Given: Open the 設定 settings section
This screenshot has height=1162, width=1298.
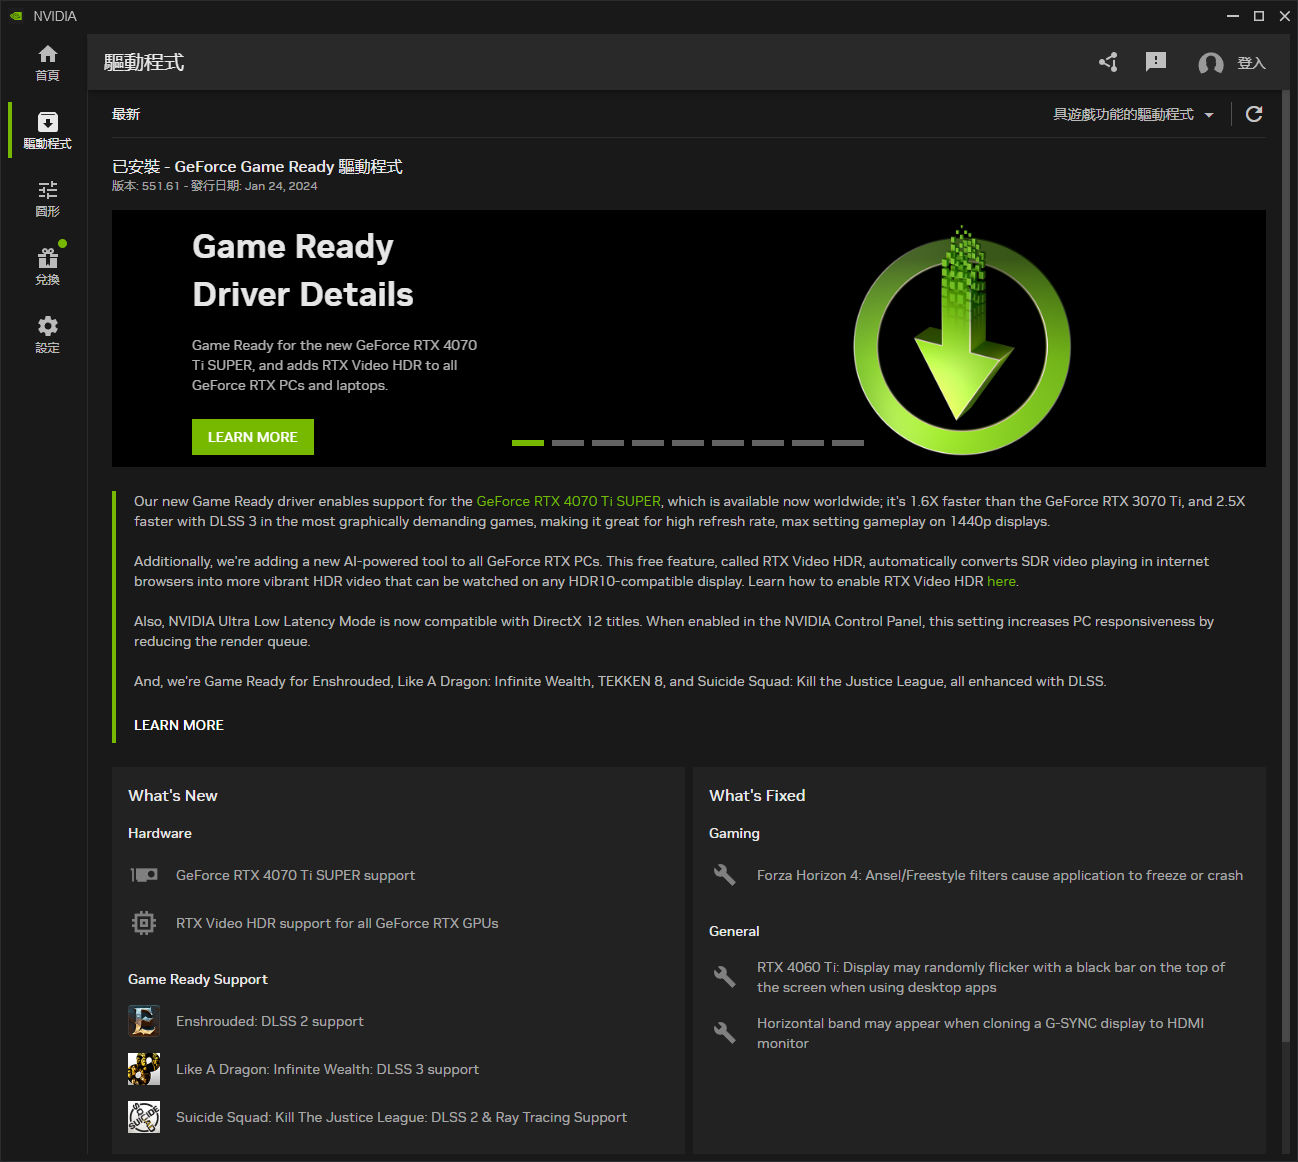Looking at the screenshot, I should pyautogui.click(x=47, y=333).
